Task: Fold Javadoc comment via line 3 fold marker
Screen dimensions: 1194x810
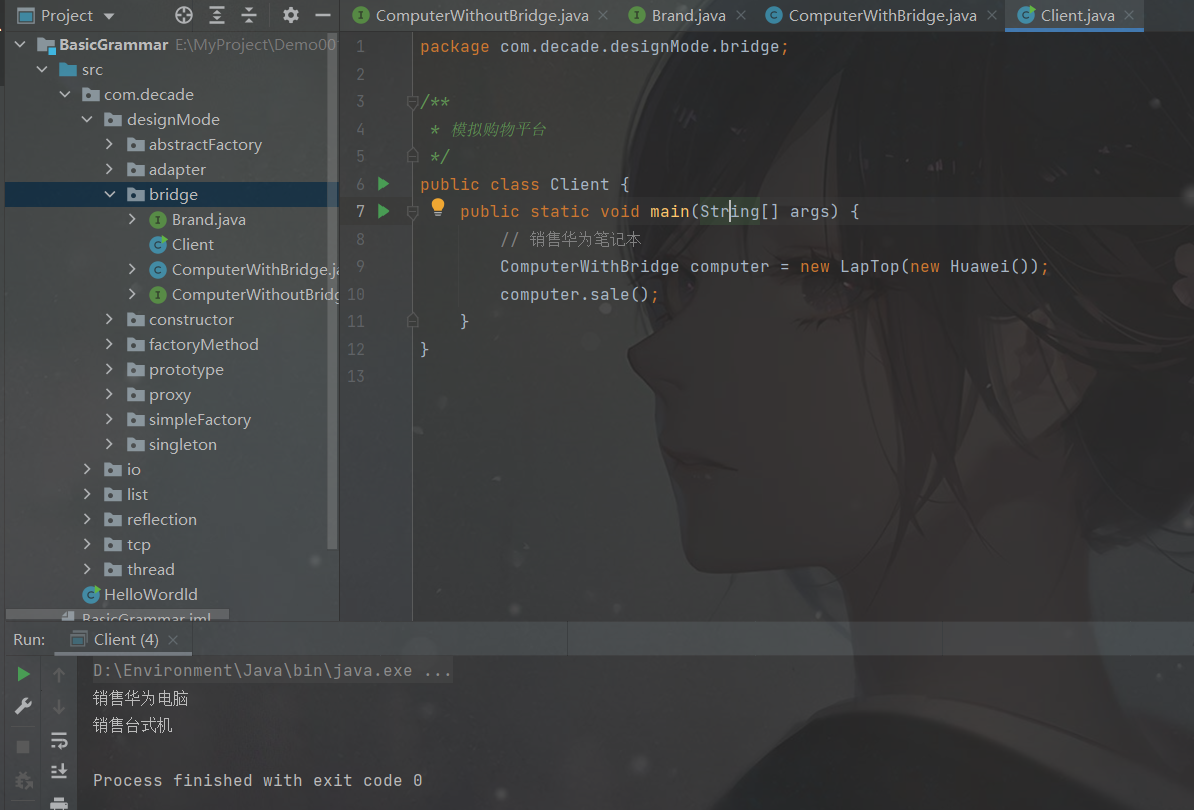Action: pyautogui.click(x=413, y=101)
